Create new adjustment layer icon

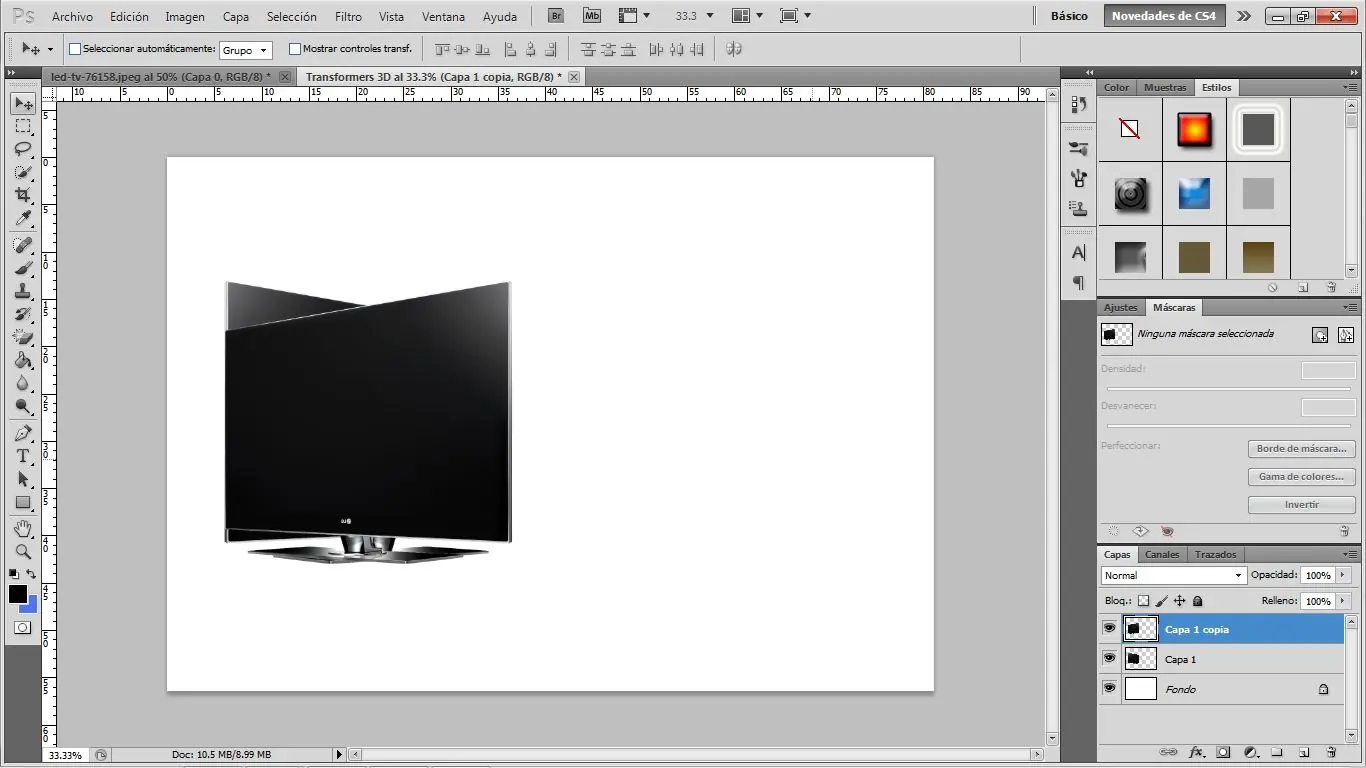[1250, 752]
